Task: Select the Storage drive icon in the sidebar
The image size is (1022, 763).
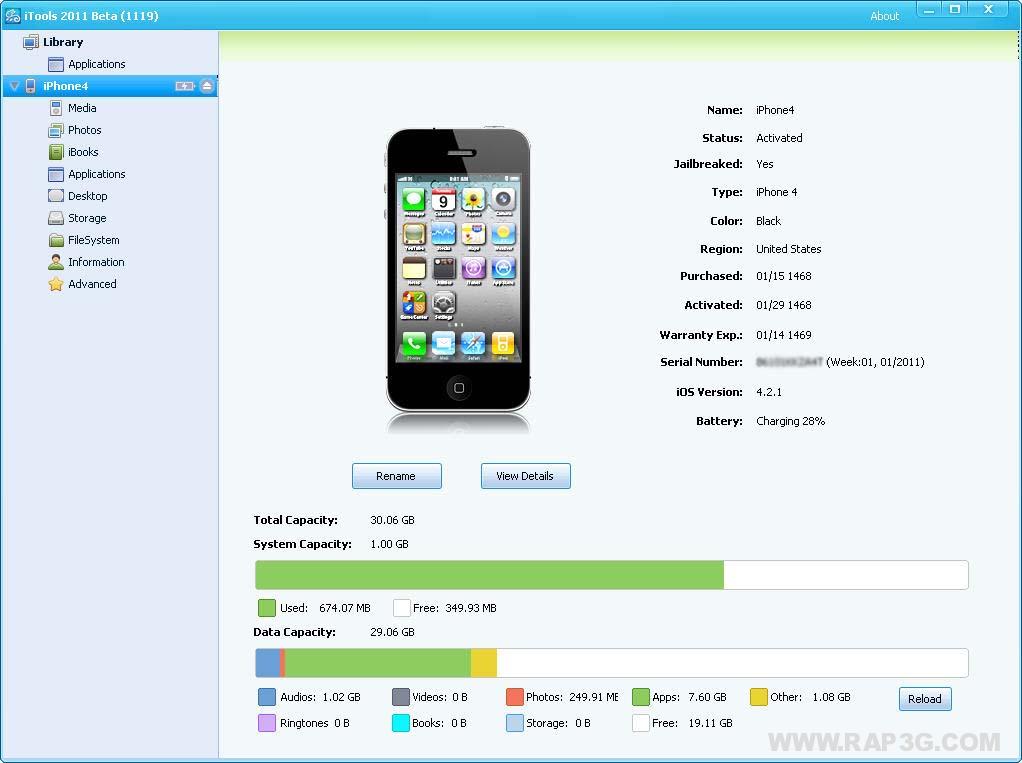Action: click(x=56, y=218)
